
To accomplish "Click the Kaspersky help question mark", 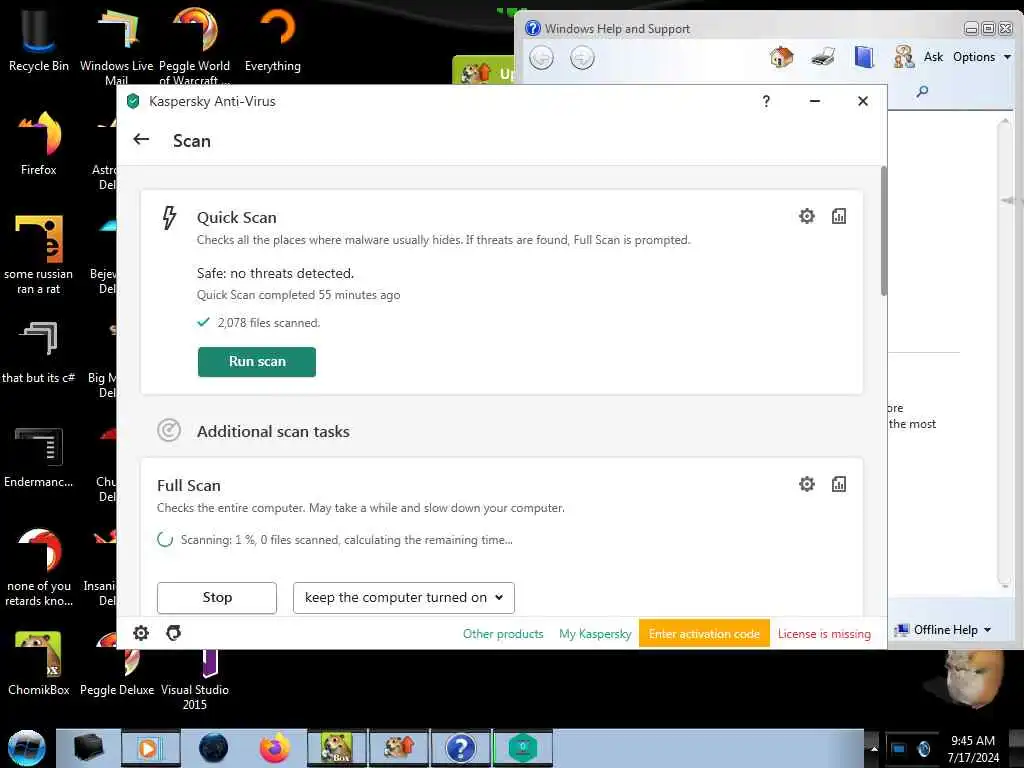I will pyautogui.click(x=766, y=101).
